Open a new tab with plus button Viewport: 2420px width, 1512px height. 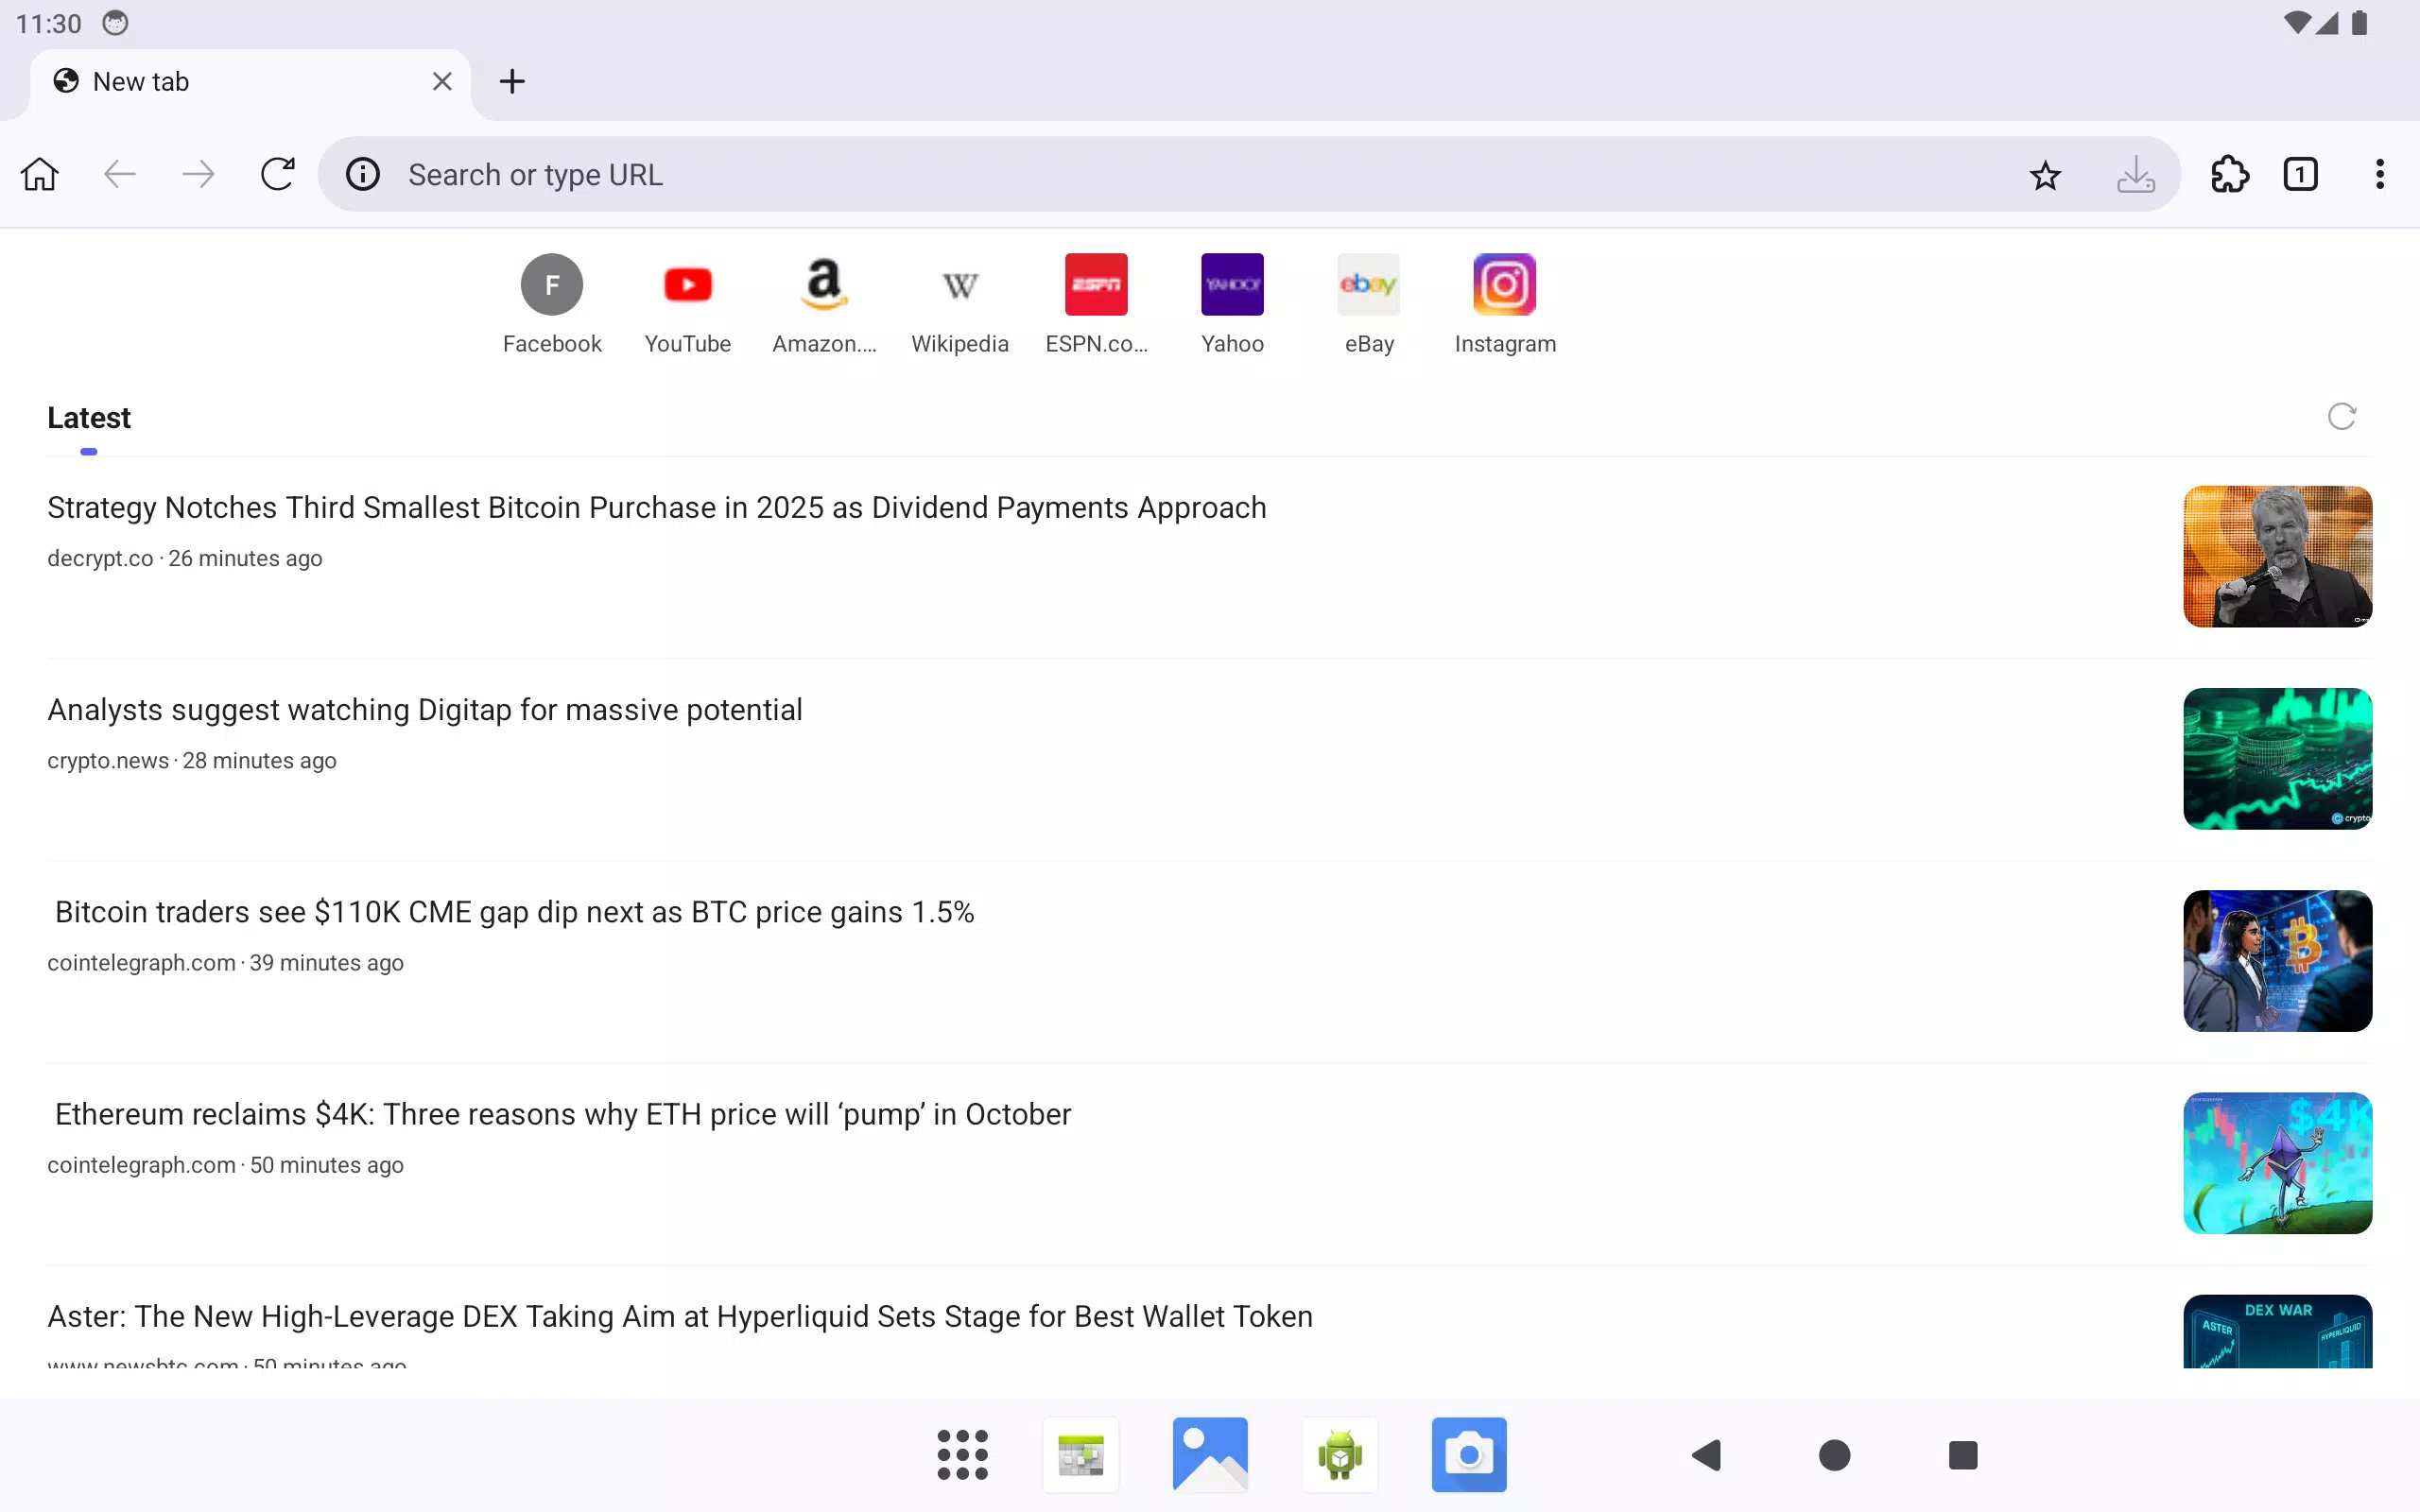pyautogui.click(x=512, y=82)
